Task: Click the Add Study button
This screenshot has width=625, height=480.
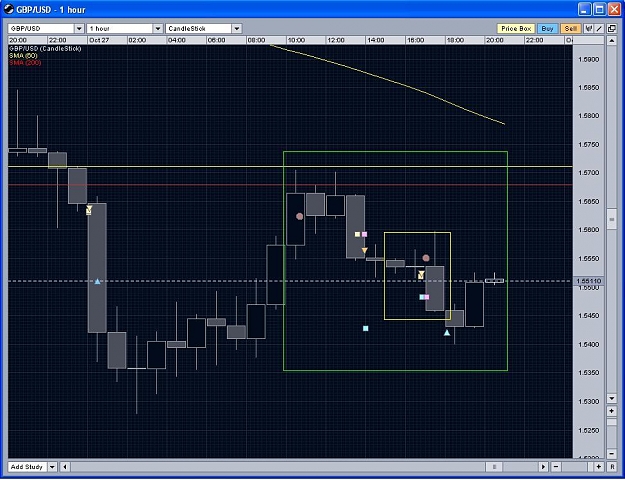Action: point(27,467)
